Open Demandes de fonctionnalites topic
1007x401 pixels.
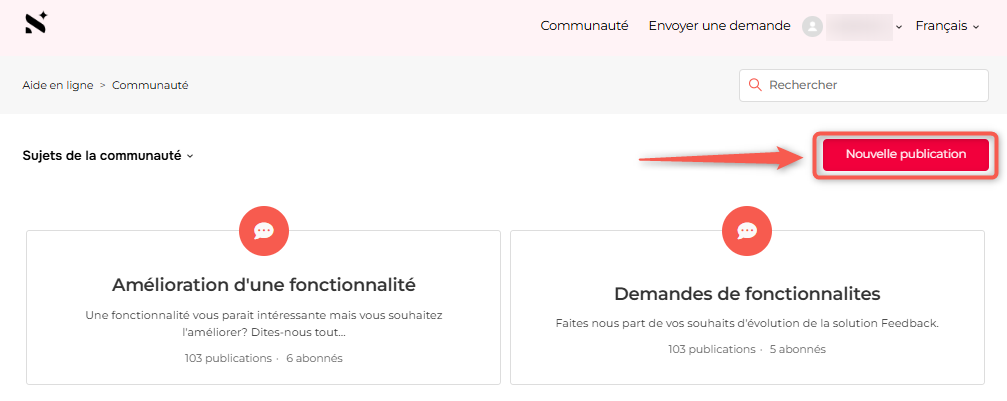click(747, 294)
